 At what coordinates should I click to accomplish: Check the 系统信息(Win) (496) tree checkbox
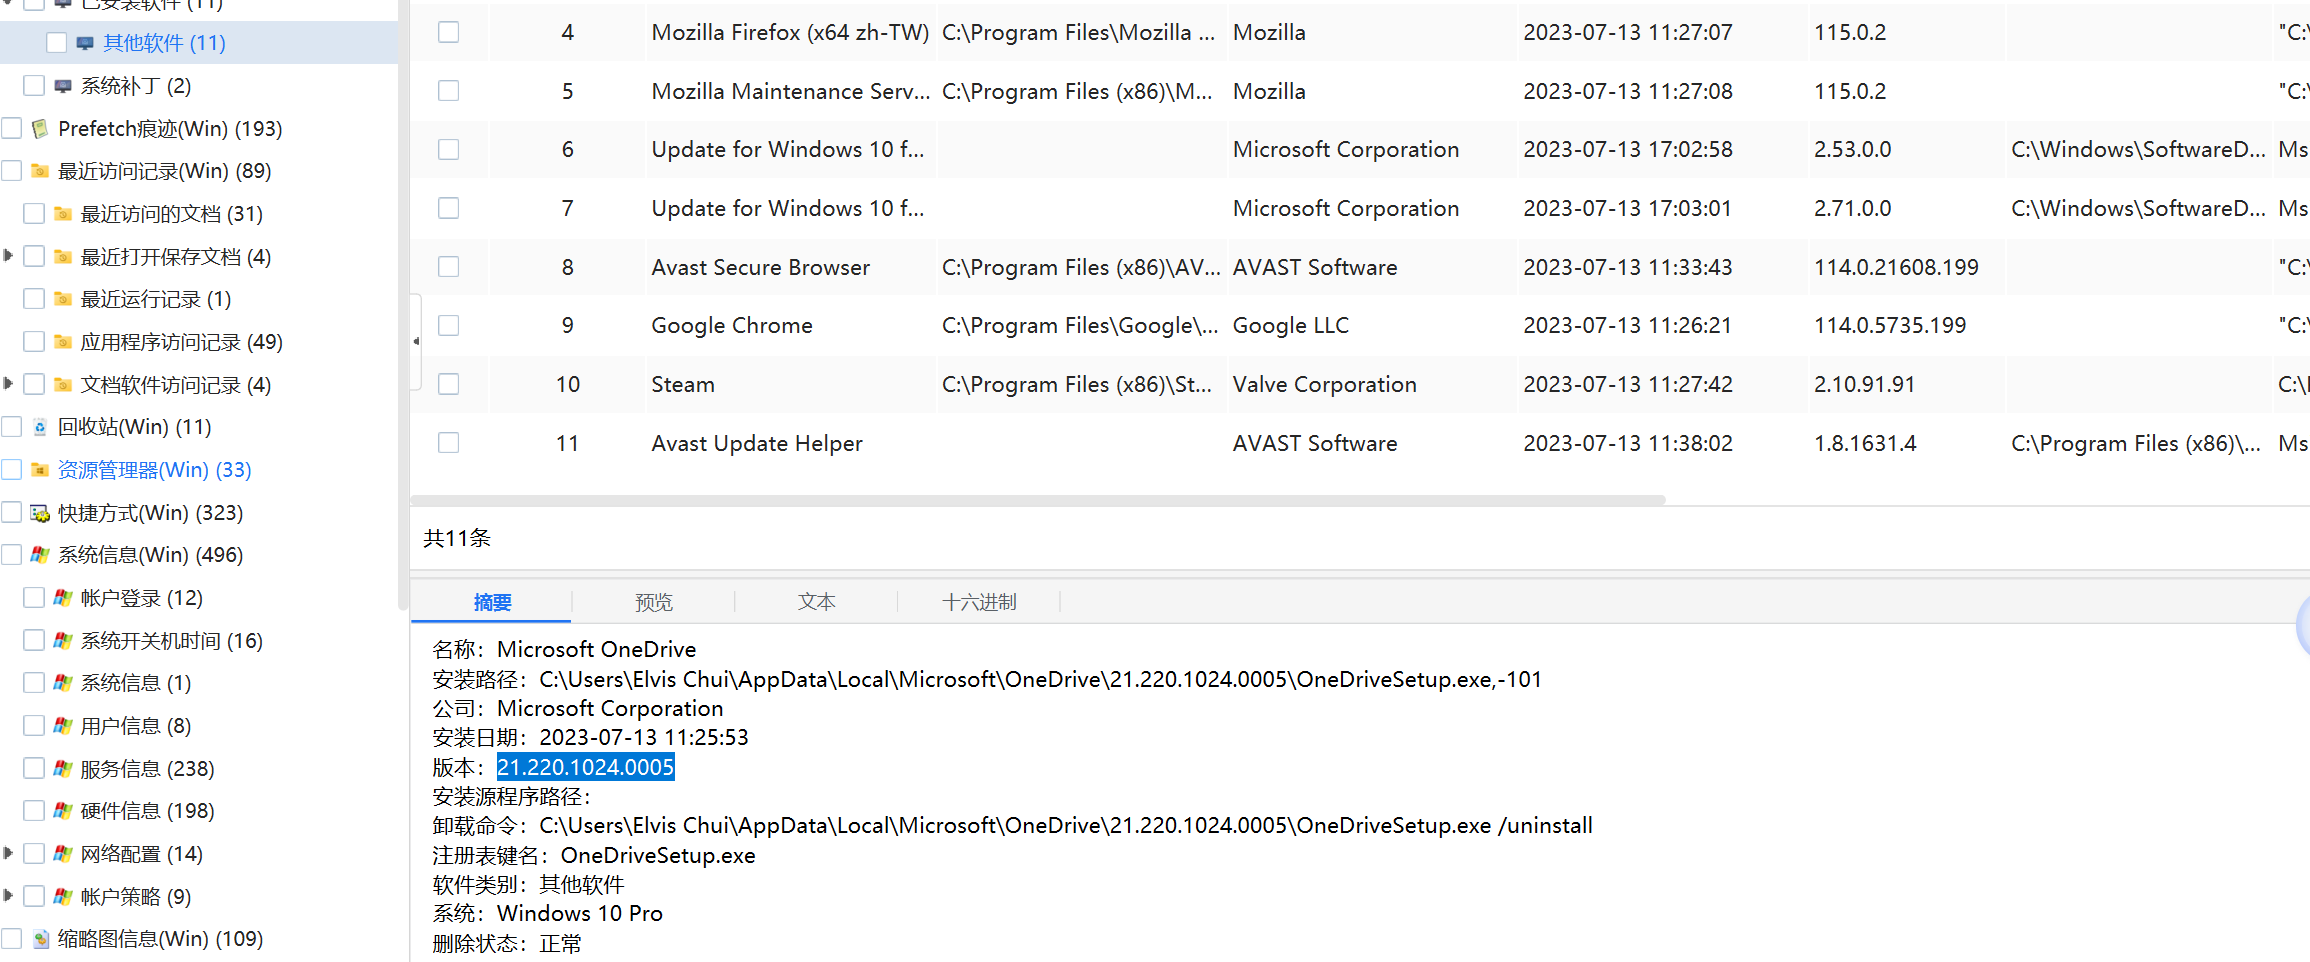tap(12, 555)
